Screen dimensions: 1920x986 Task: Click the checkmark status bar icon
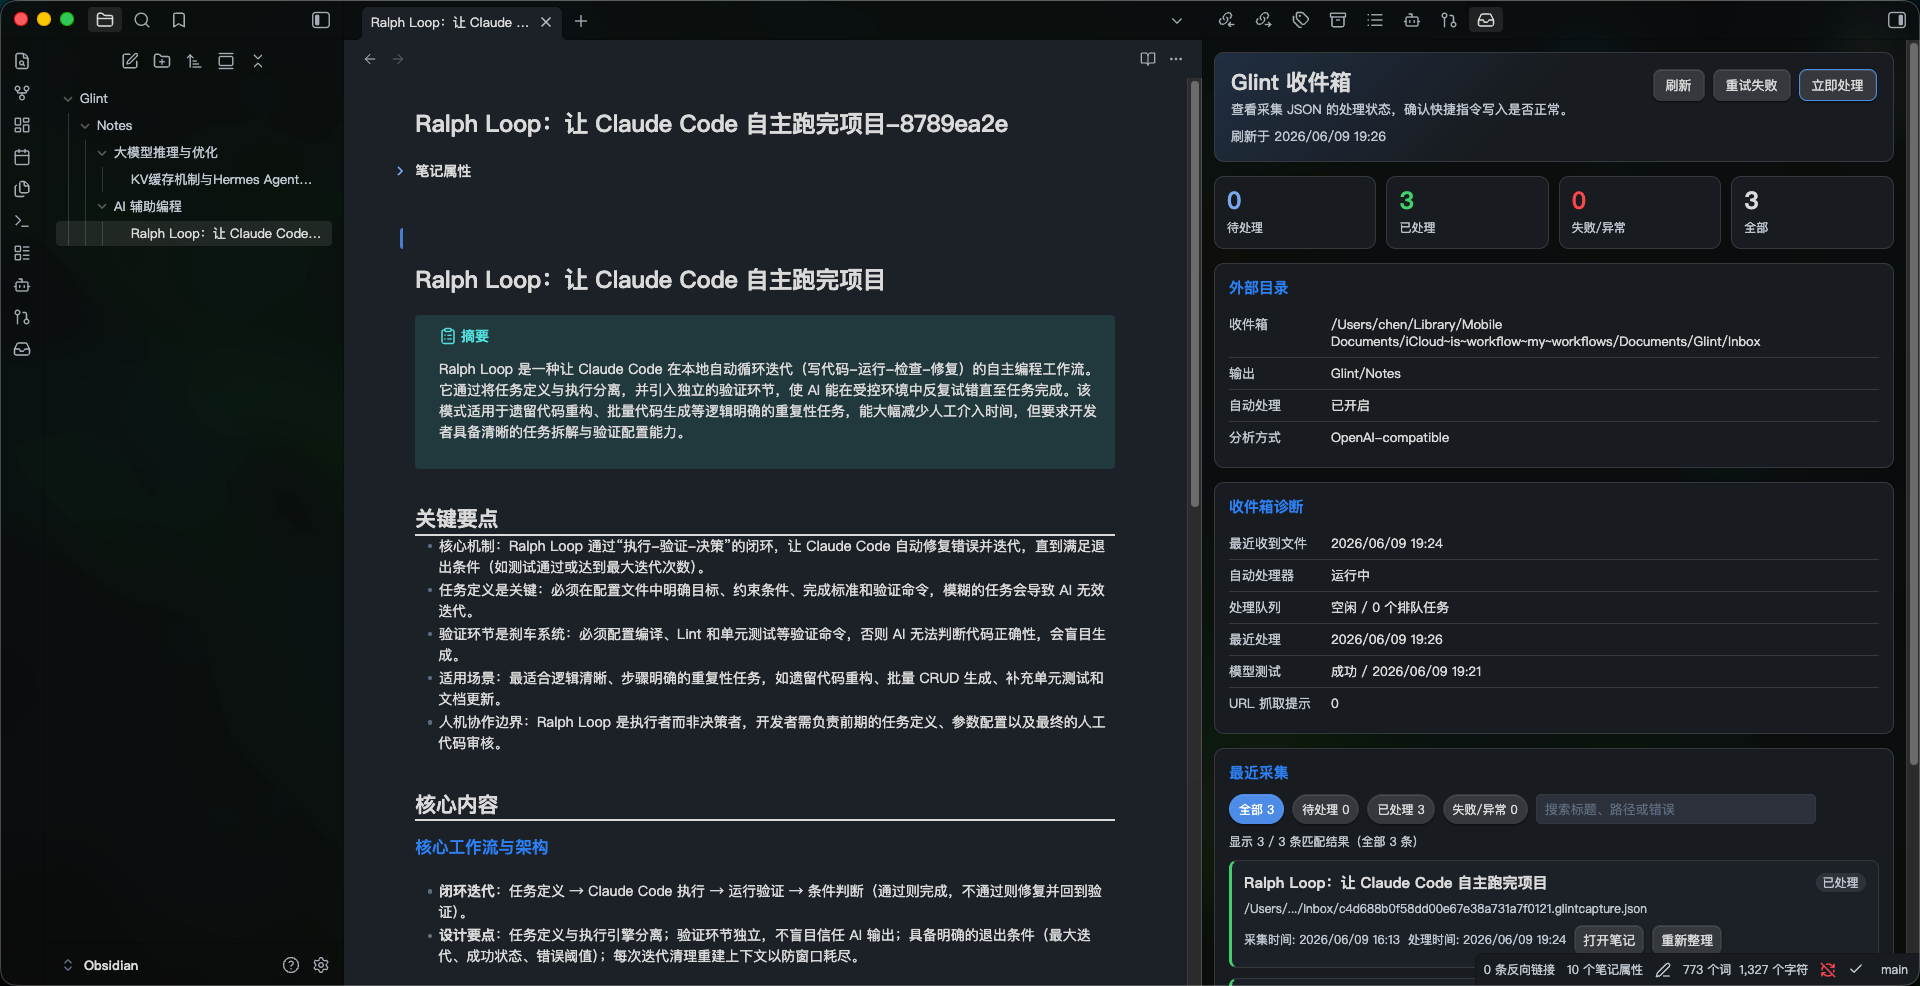click(x=1856, y=969)
